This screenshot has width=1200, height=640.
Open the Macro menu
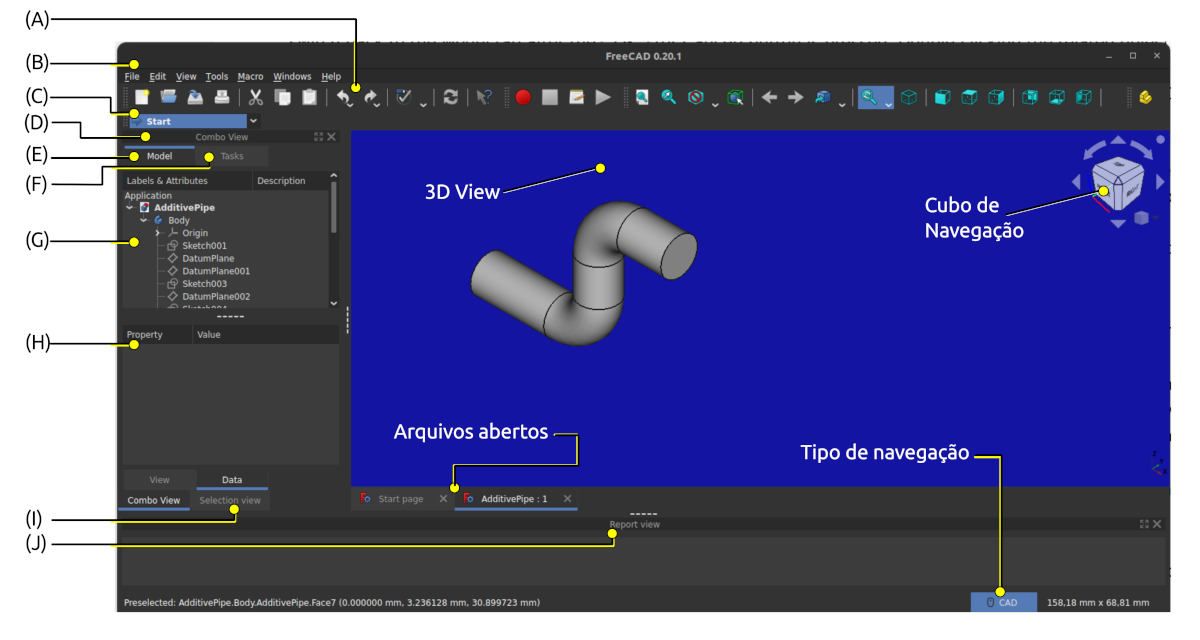250,76
